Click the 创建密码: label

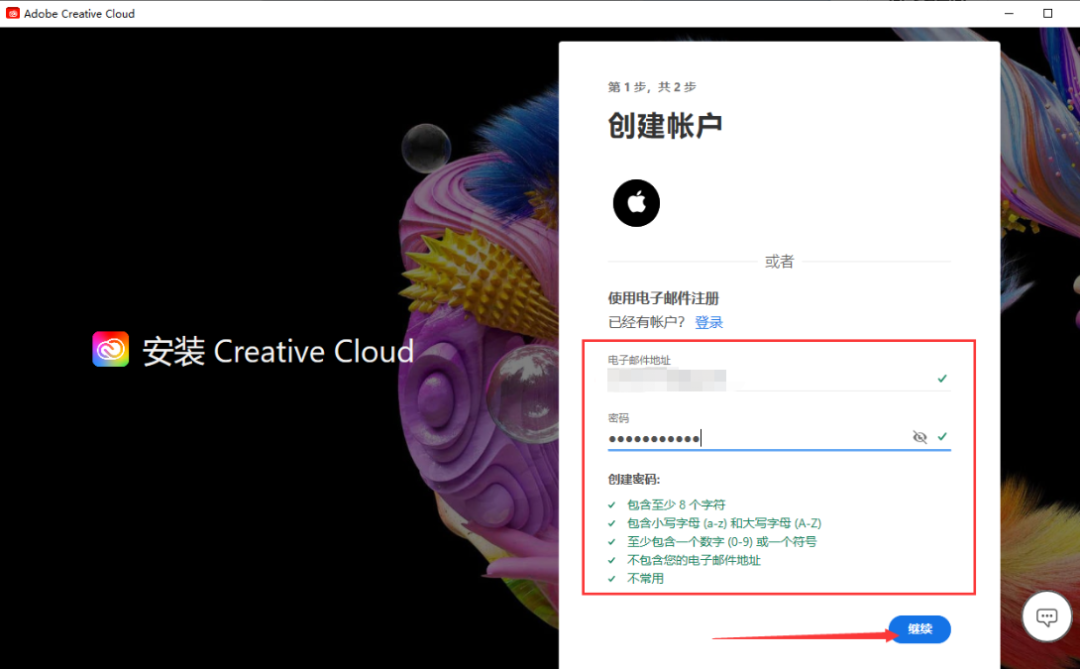634,480
